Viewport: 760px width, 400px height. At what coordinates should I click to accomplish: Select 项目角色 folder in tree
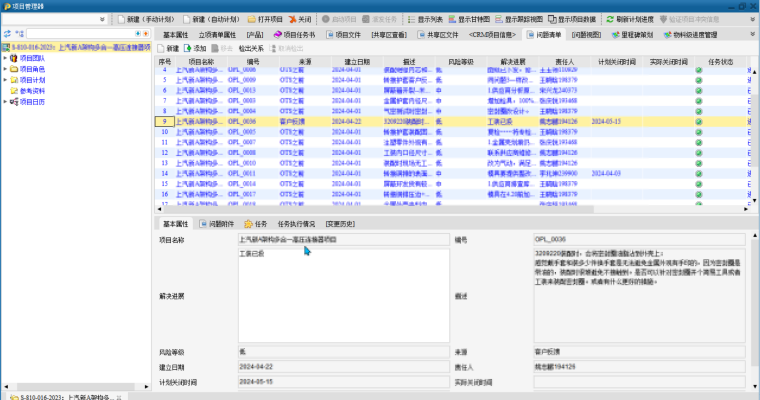tap(28, 69)
